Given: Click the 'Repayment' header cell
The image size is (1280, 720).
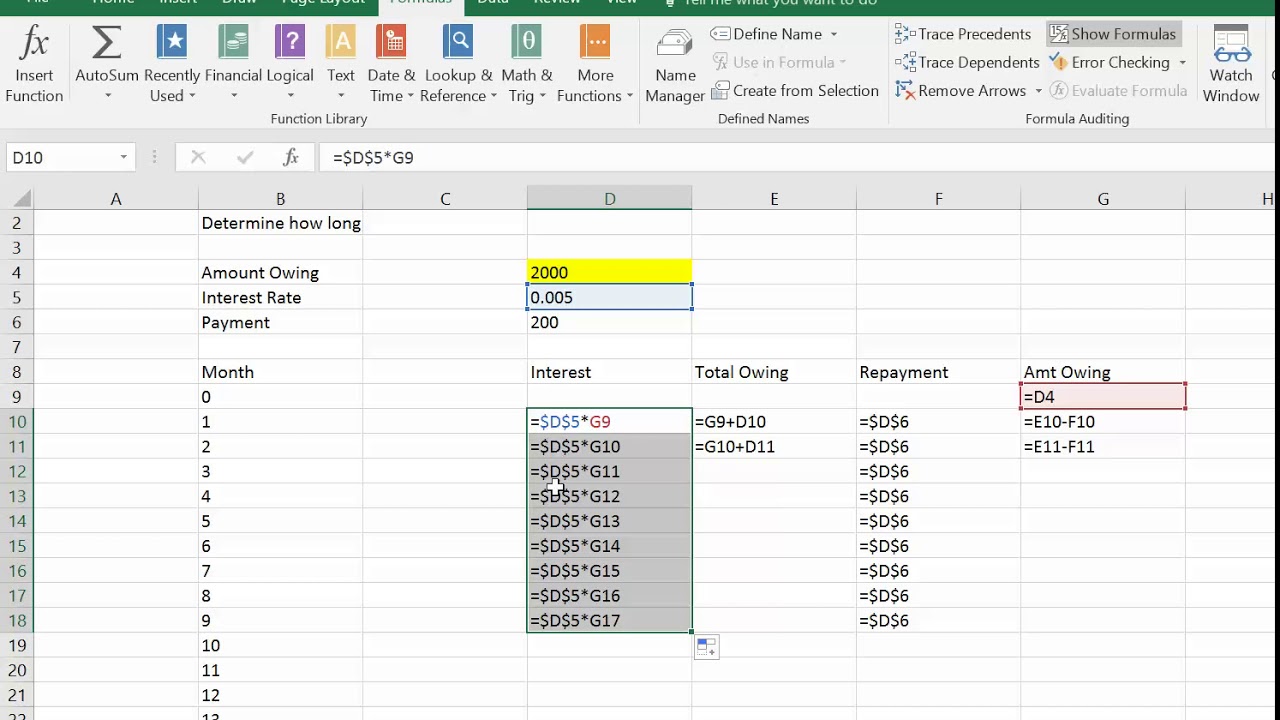Looking at the screenshot, I should 938,372.
